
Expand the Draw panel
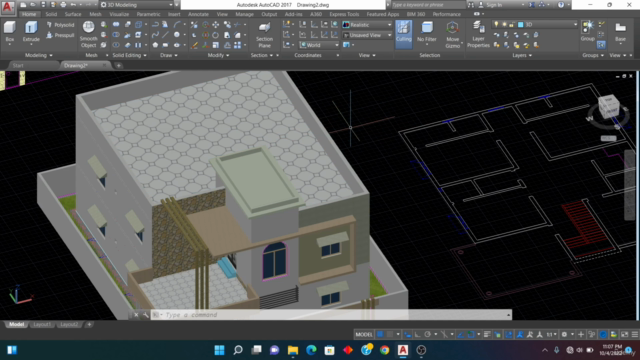(169, 55)
